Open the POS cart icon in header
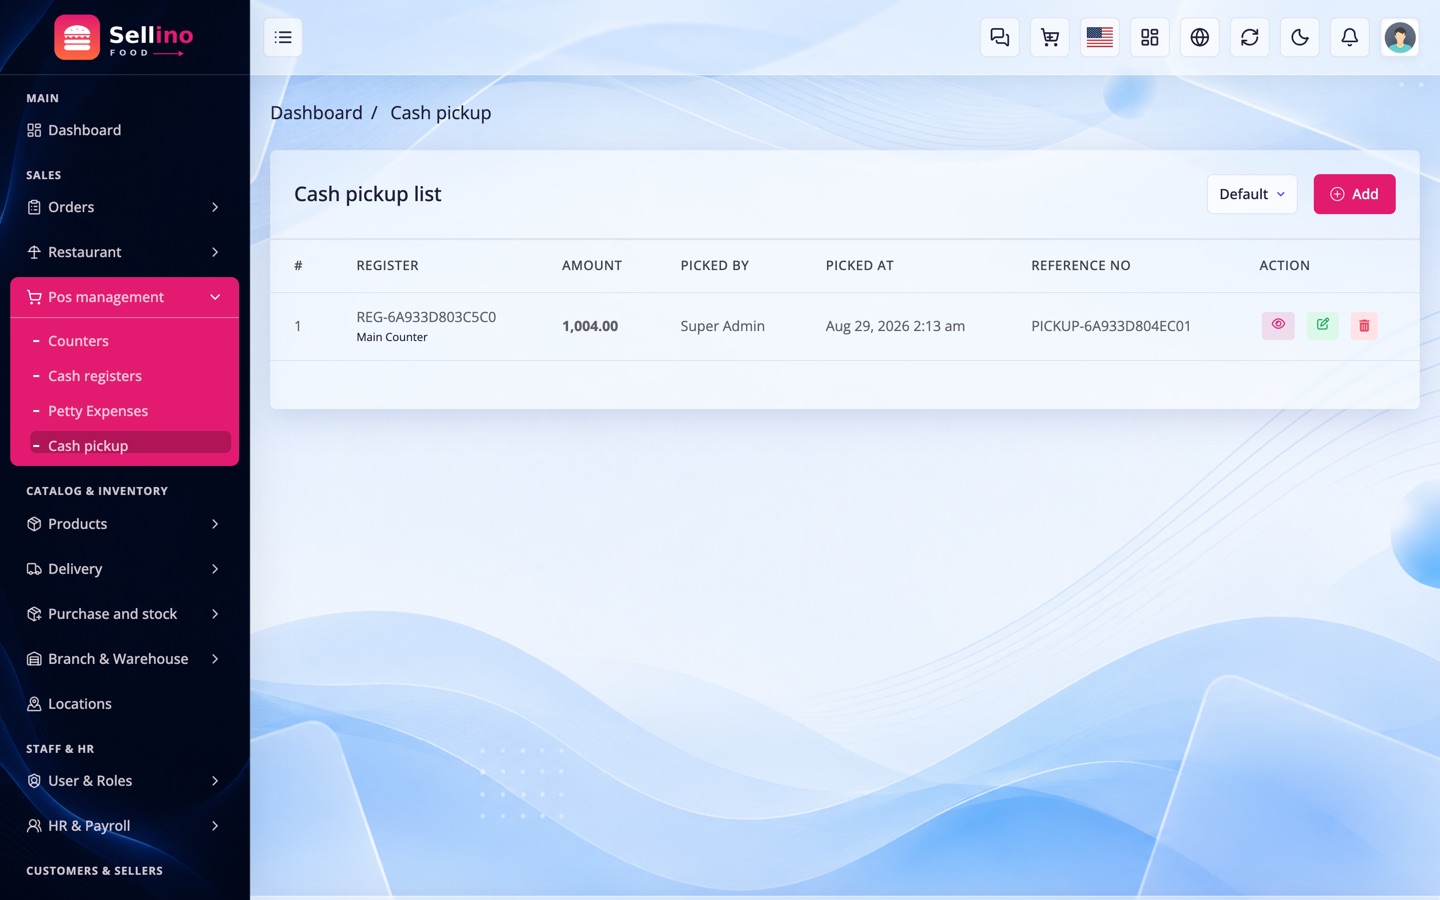The height and width of the screenshot is (900, 1440). (x=1049, y=37)
